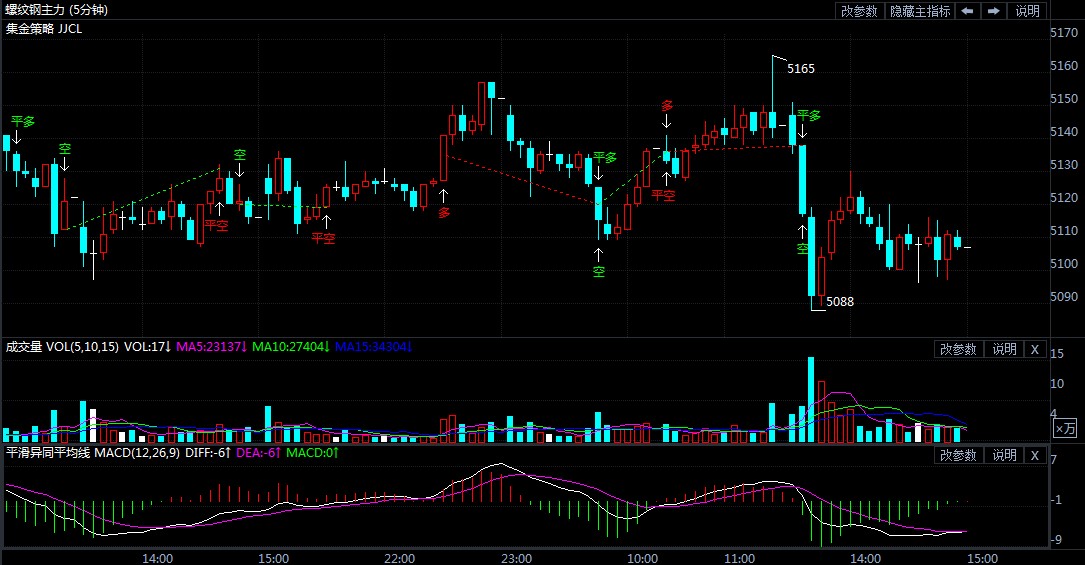1085x565 pixels.
Task: Change parameters of the 成交量 panel
Action: [957, 349]
